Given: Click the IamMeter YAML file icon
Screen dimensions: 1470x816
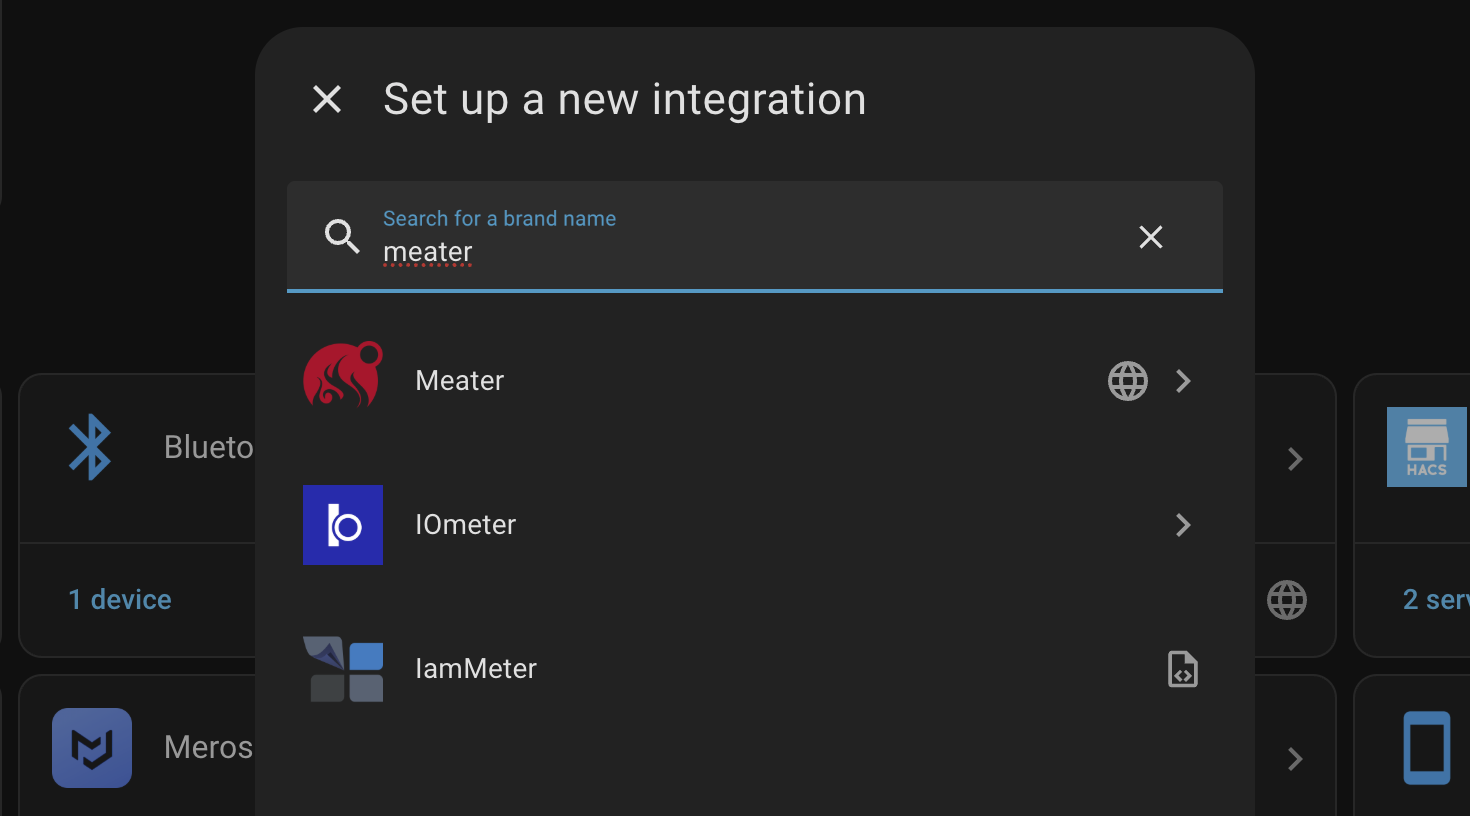Looking at the screenshot, I should [1183, 669].
